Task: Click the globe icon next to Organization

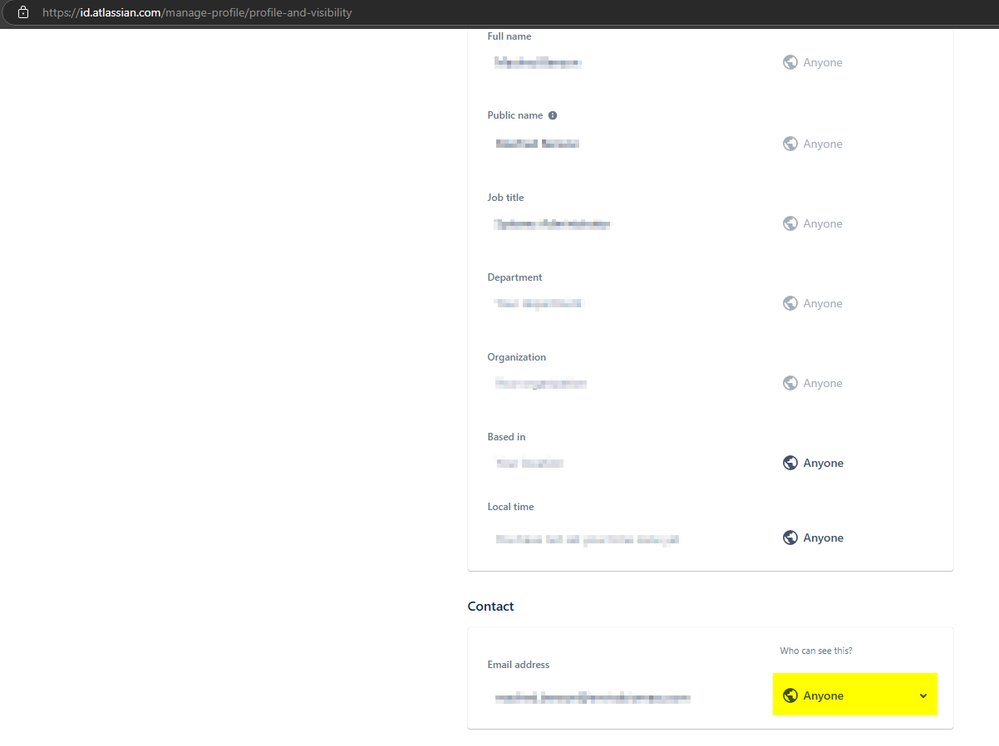Action: (789, 383)
